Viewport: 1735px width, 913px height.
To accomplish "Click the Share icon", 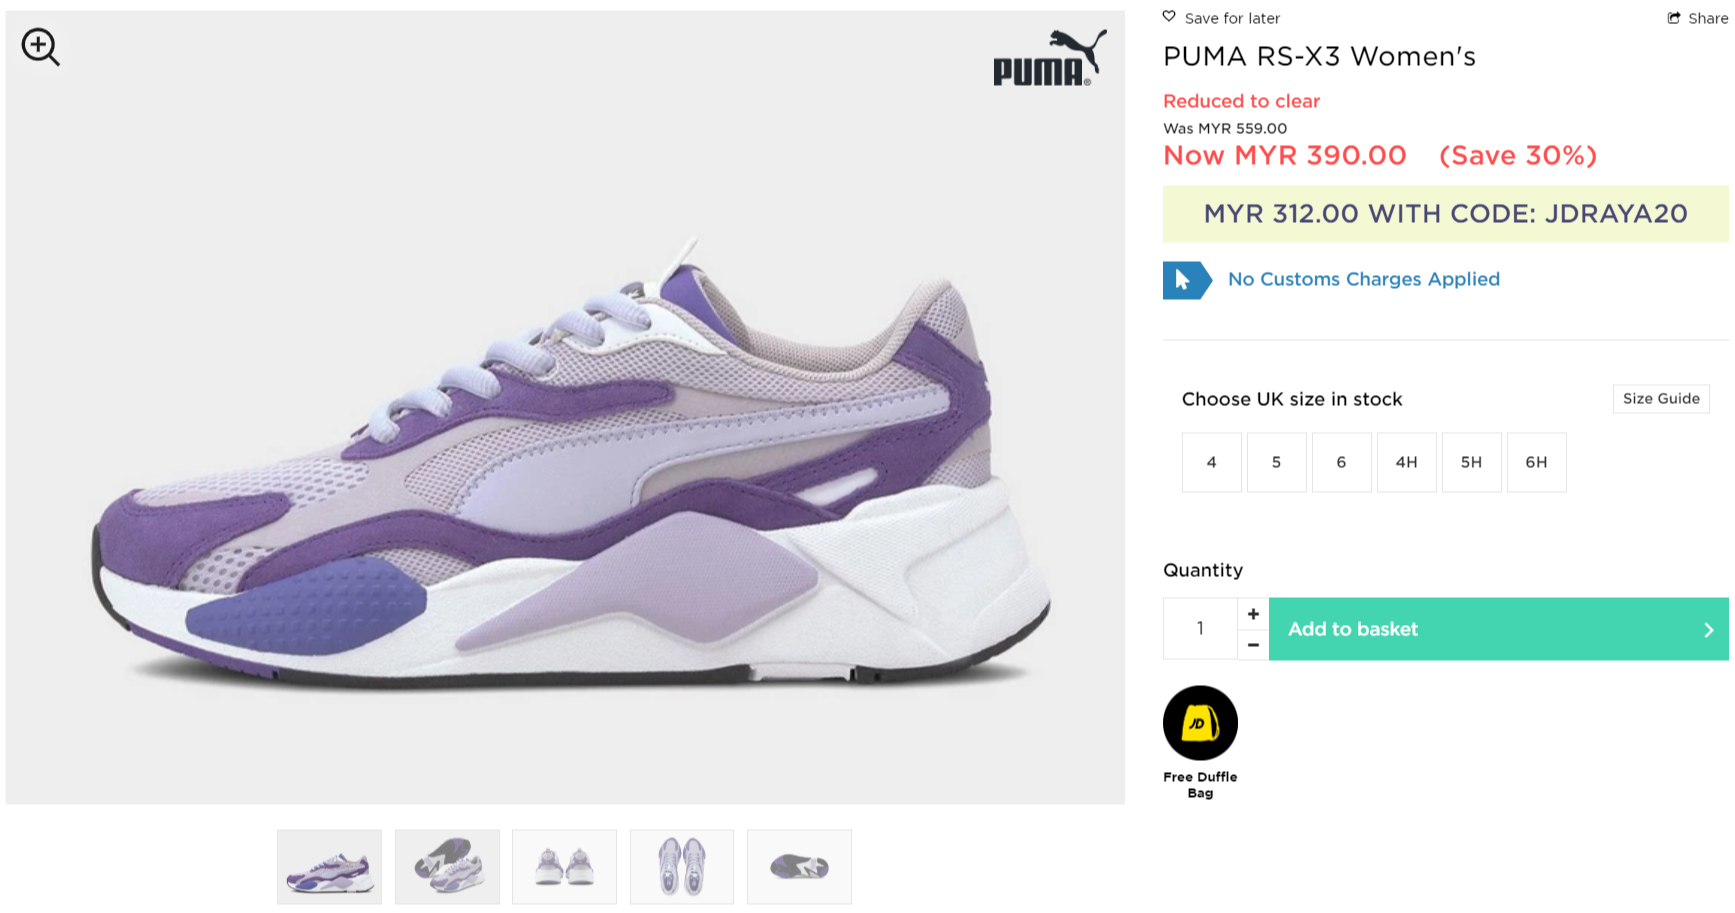I will (1674, 18).
